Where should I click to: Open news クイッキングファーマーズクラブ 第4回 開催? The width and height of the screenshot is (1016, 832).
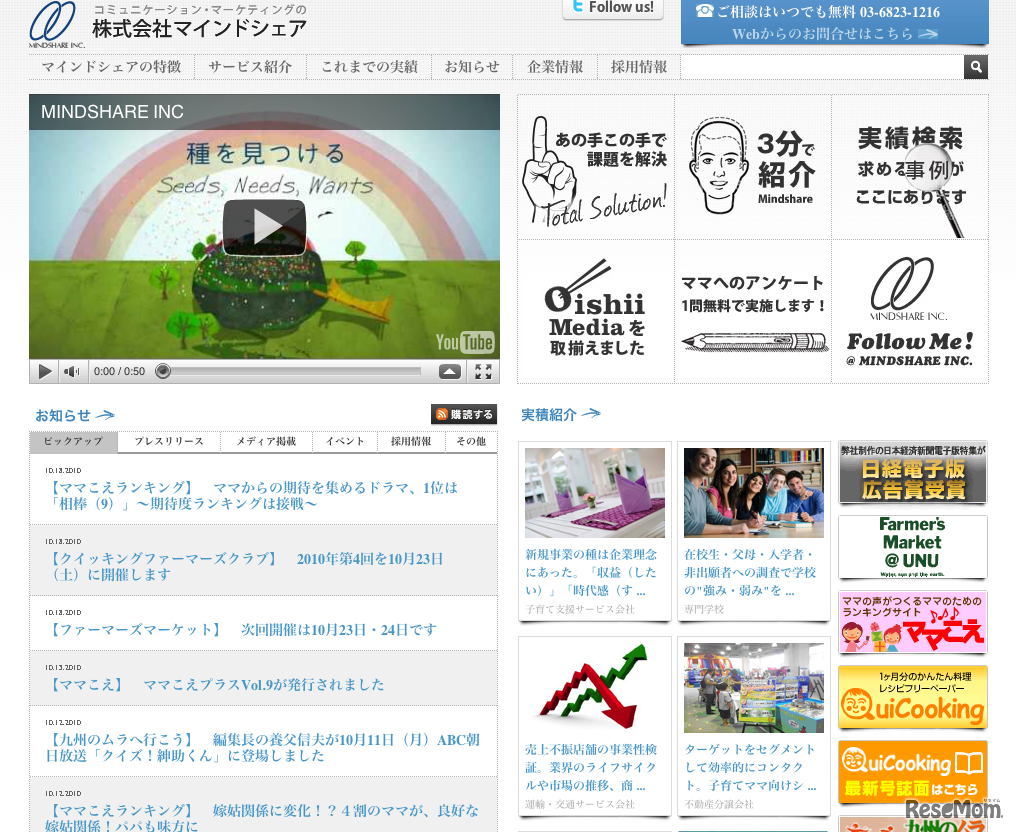click(245, 567)
